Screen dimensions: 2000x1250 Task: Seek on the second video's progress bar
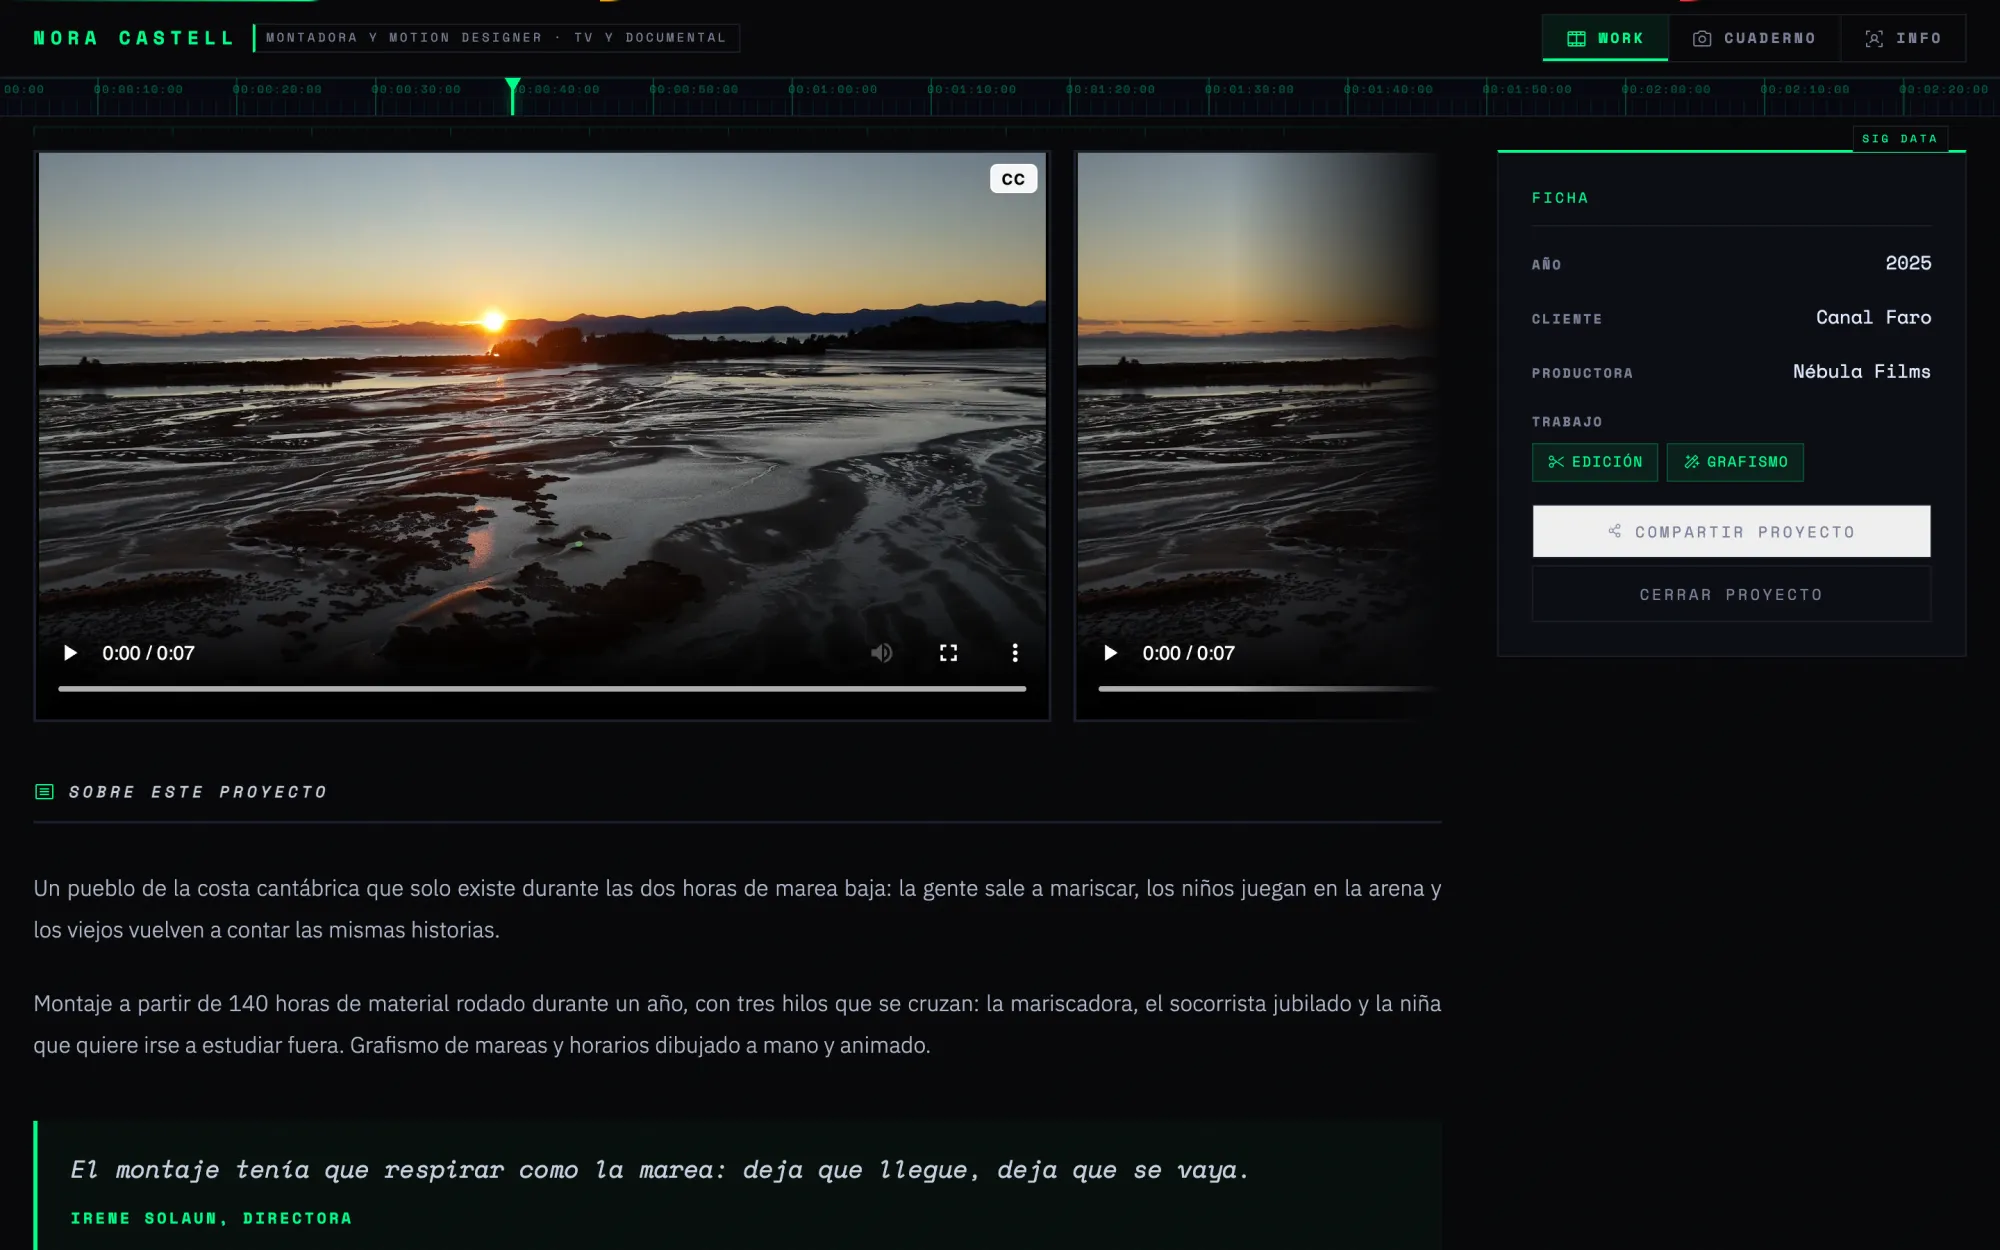coord(1266,688)
